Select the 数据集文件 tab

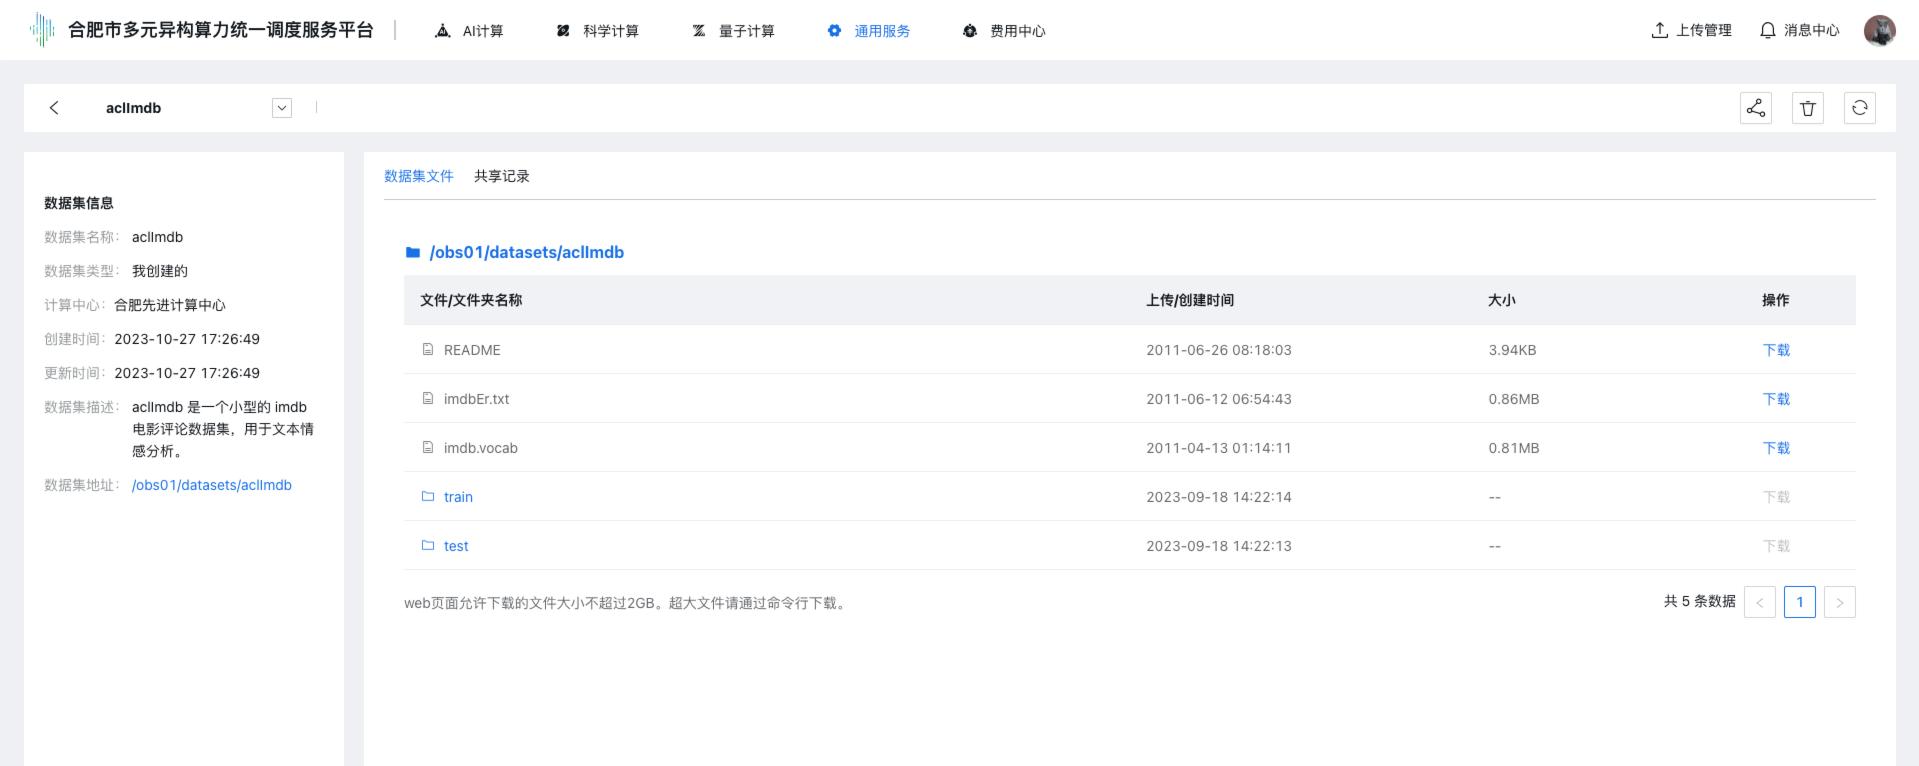pos(418,176)
